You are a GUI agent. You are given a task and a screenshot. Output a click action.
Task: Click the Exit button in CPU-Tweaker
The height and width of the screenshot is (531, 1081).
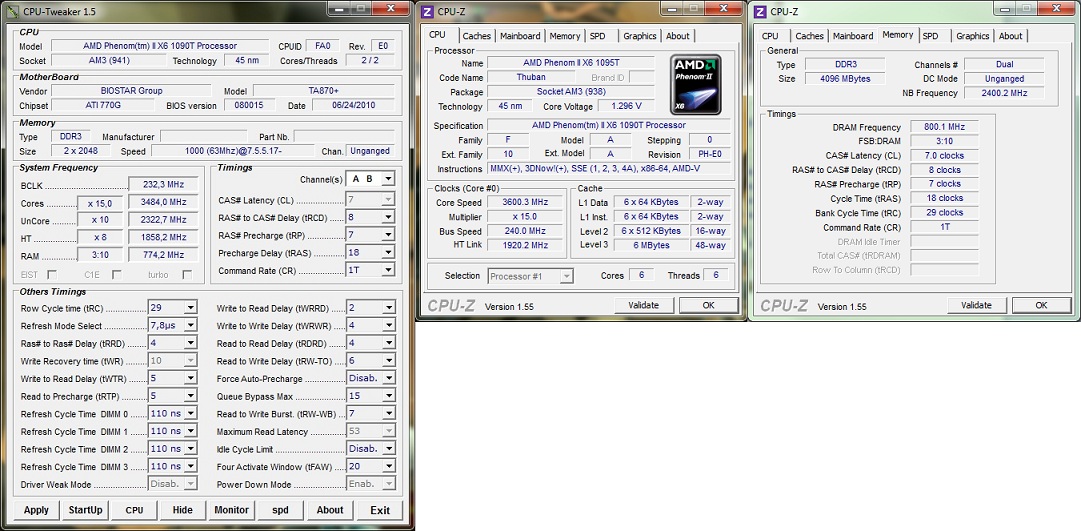pyautogui.click(x=380, y=510)
